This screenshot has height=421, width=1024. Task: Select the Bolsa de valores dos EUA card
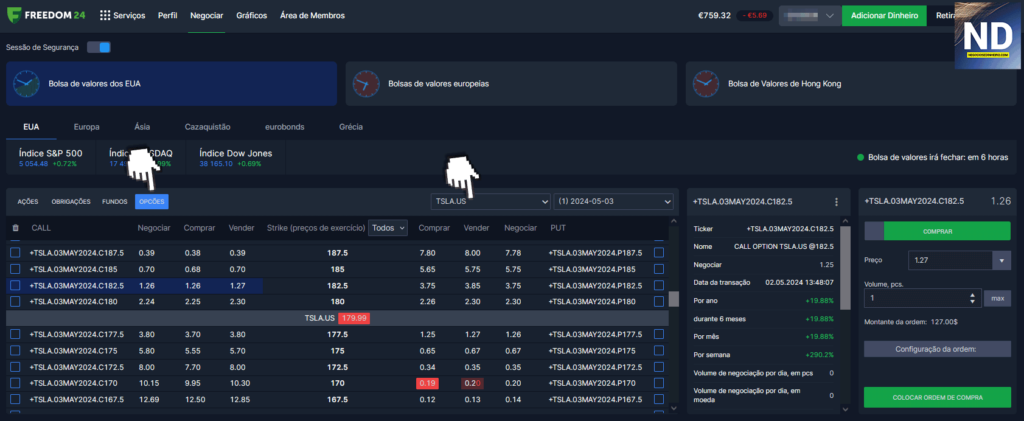coord(172,84)
